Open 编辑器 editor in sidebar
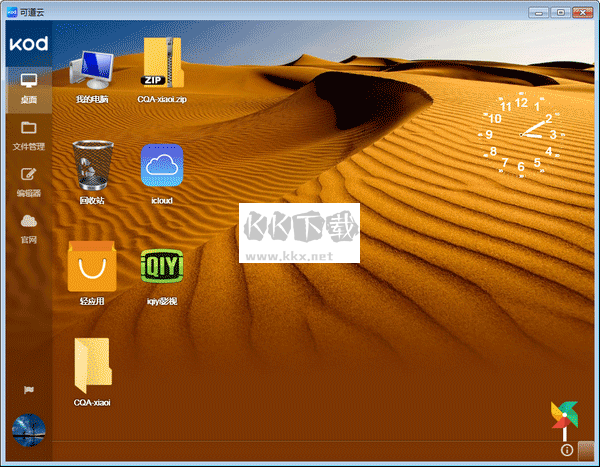The width and height of the screenshot is (600, 467). point(29,183)
